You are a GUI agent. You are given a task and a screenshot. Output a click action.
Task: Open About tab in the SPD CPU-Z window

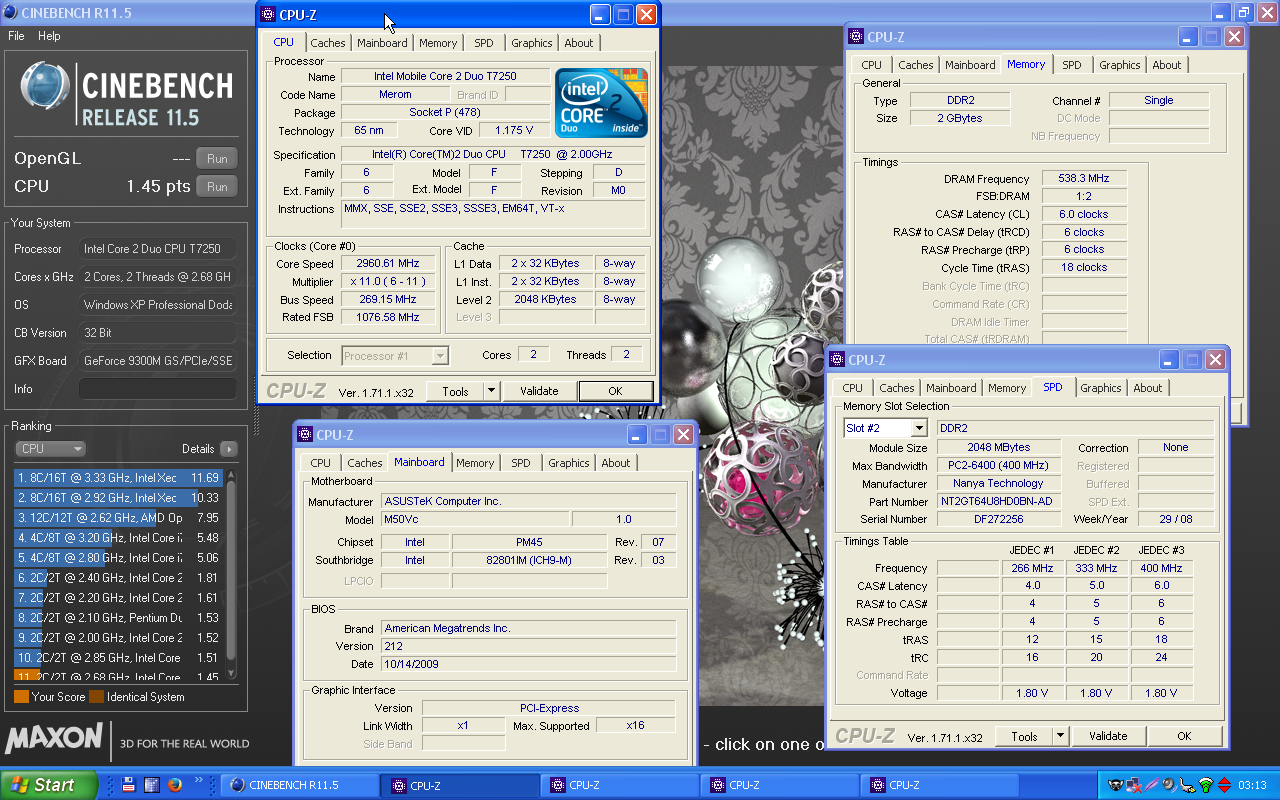coord(1147,388)
